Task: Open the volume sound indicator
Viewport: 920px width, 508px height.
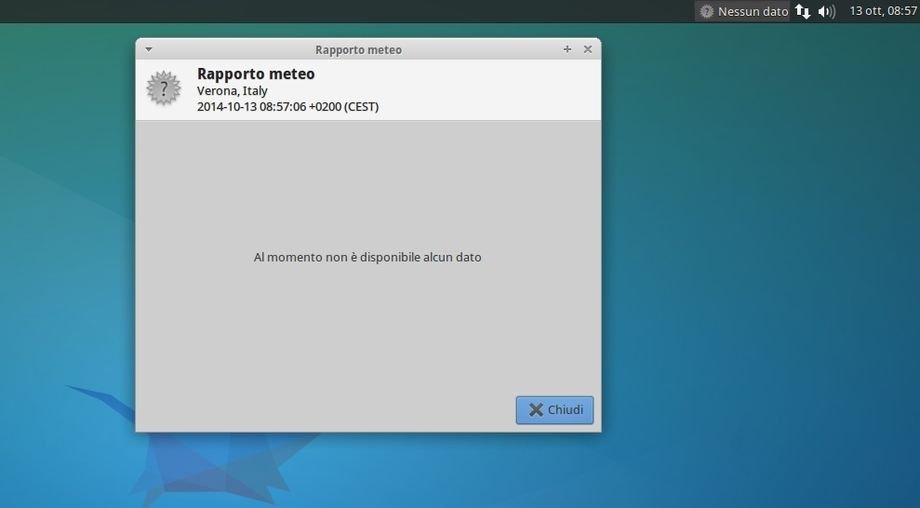Action: (827, 11)
